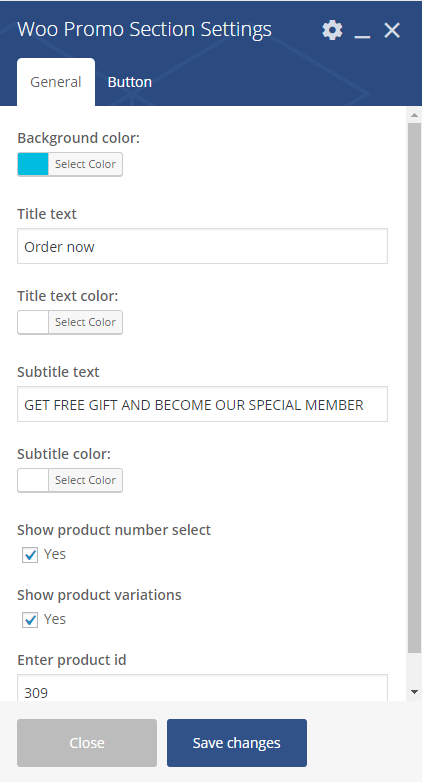Click the Subtitle text input field
The width and height of the screenshot is (422, 782).
coord(203,404)
